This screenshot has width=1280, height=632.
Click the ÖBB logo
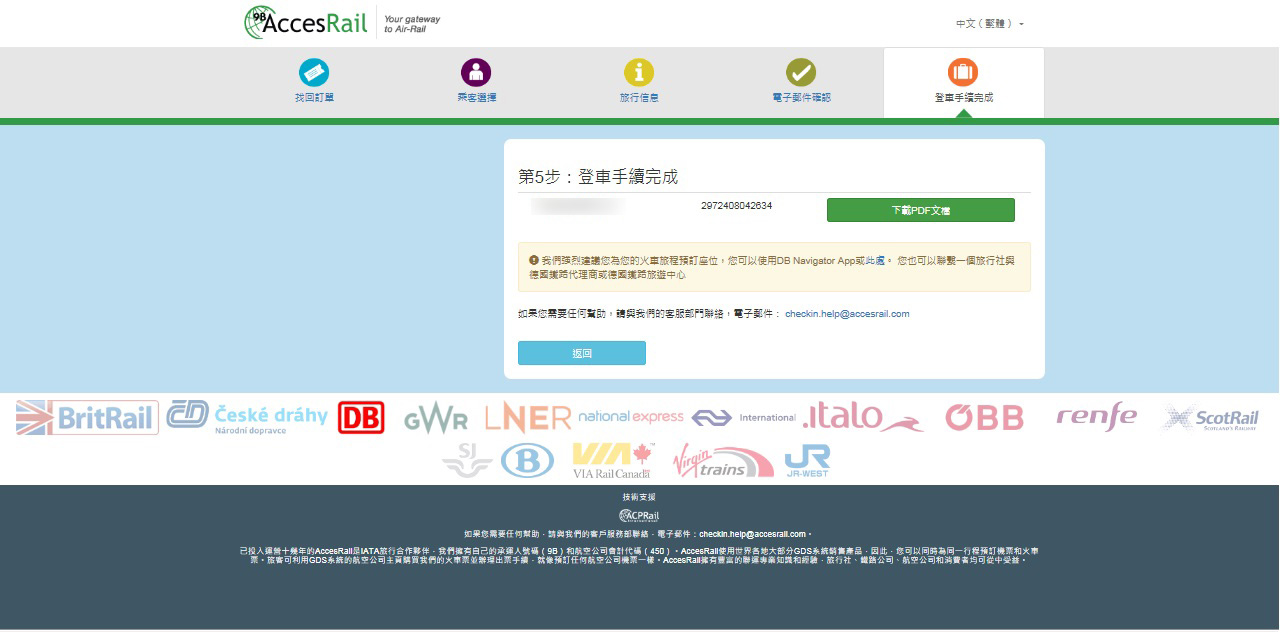click(984, 417)
